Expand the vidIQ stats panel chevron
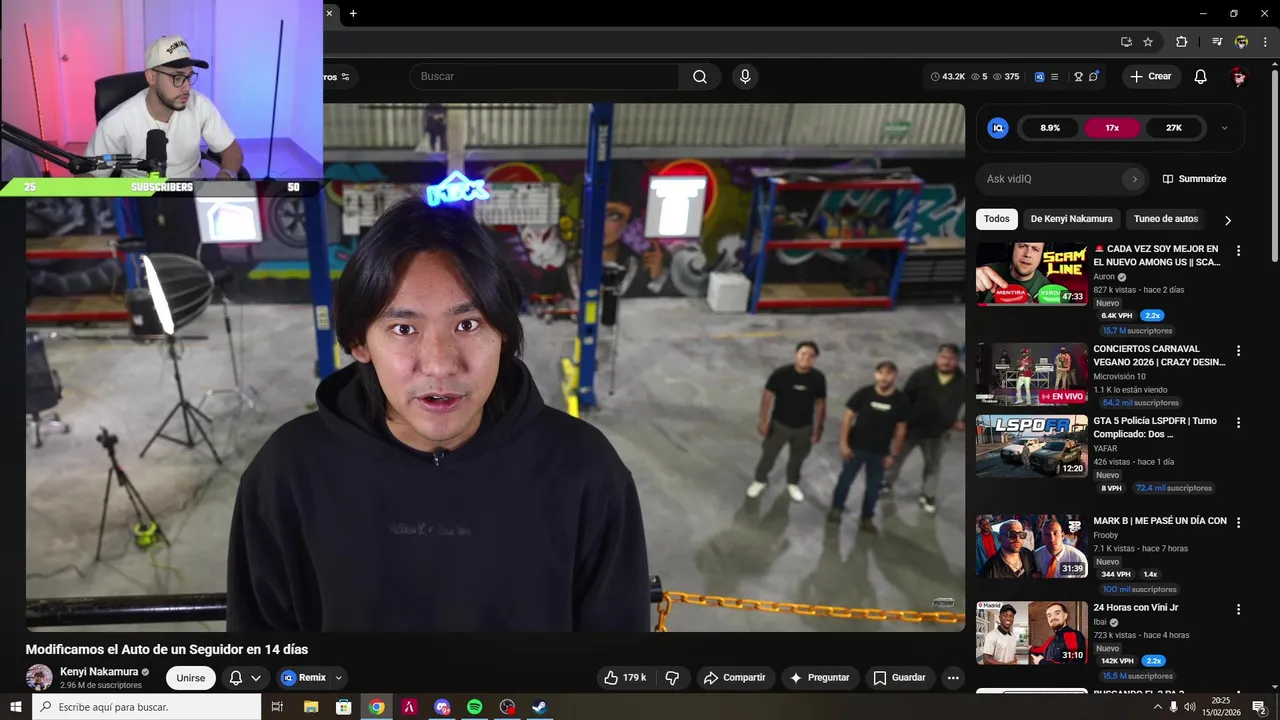This screenshot has height=720, width=1280. [x=1224, y=128]
